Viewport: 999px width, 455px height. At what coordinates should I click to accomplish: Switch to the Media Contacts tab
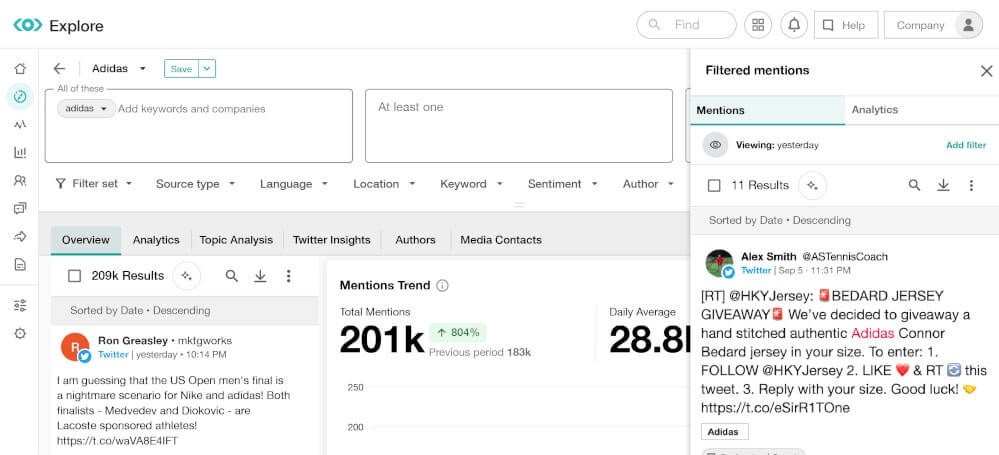coord(501,240)
